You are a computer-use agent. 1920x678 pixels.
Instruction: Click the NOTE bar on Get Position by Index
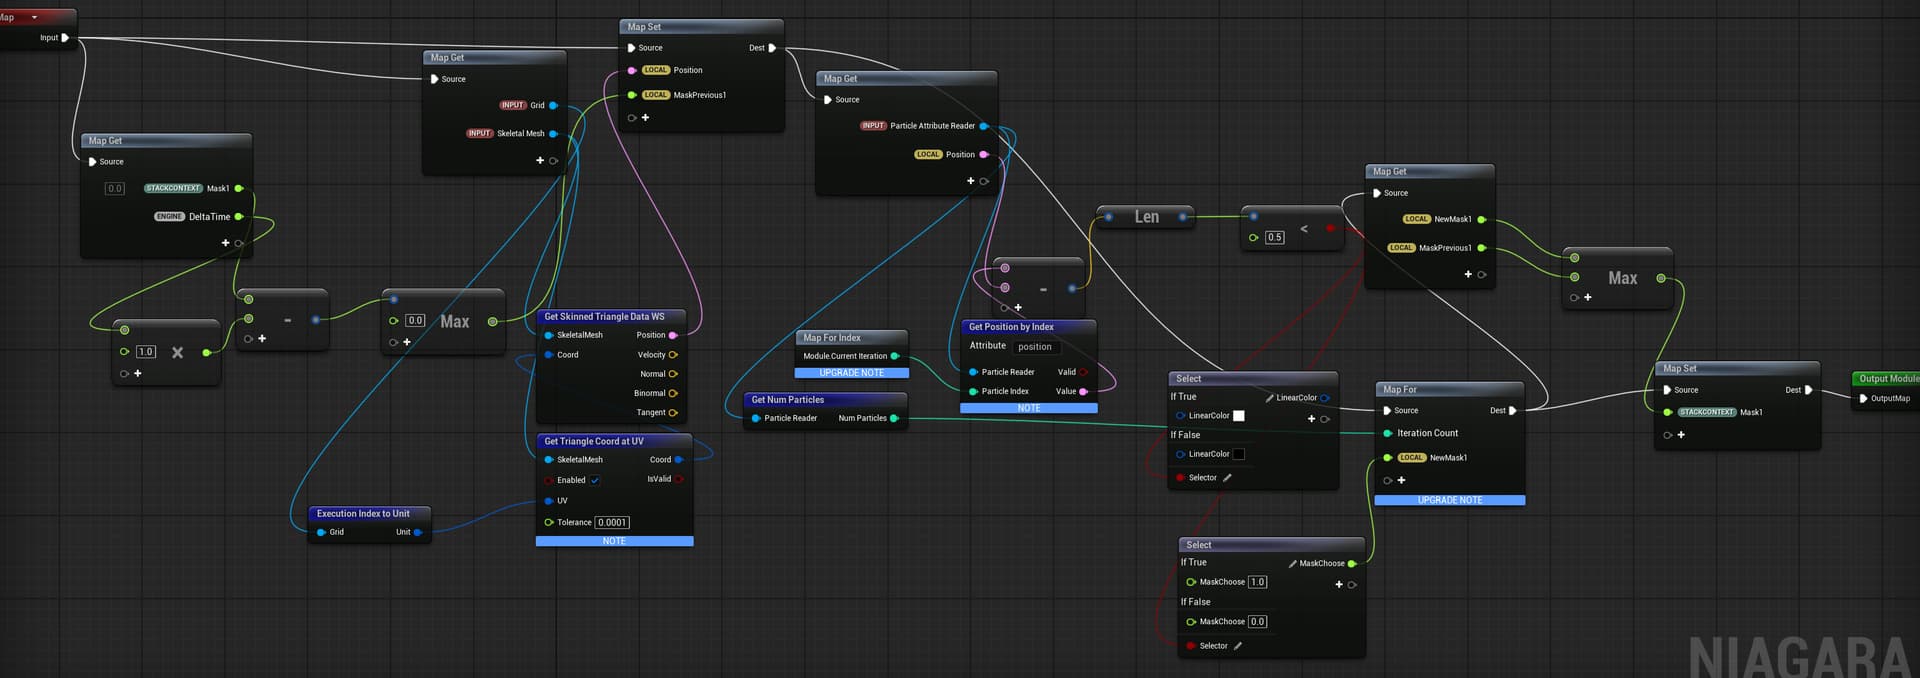tap(1028, 408)
